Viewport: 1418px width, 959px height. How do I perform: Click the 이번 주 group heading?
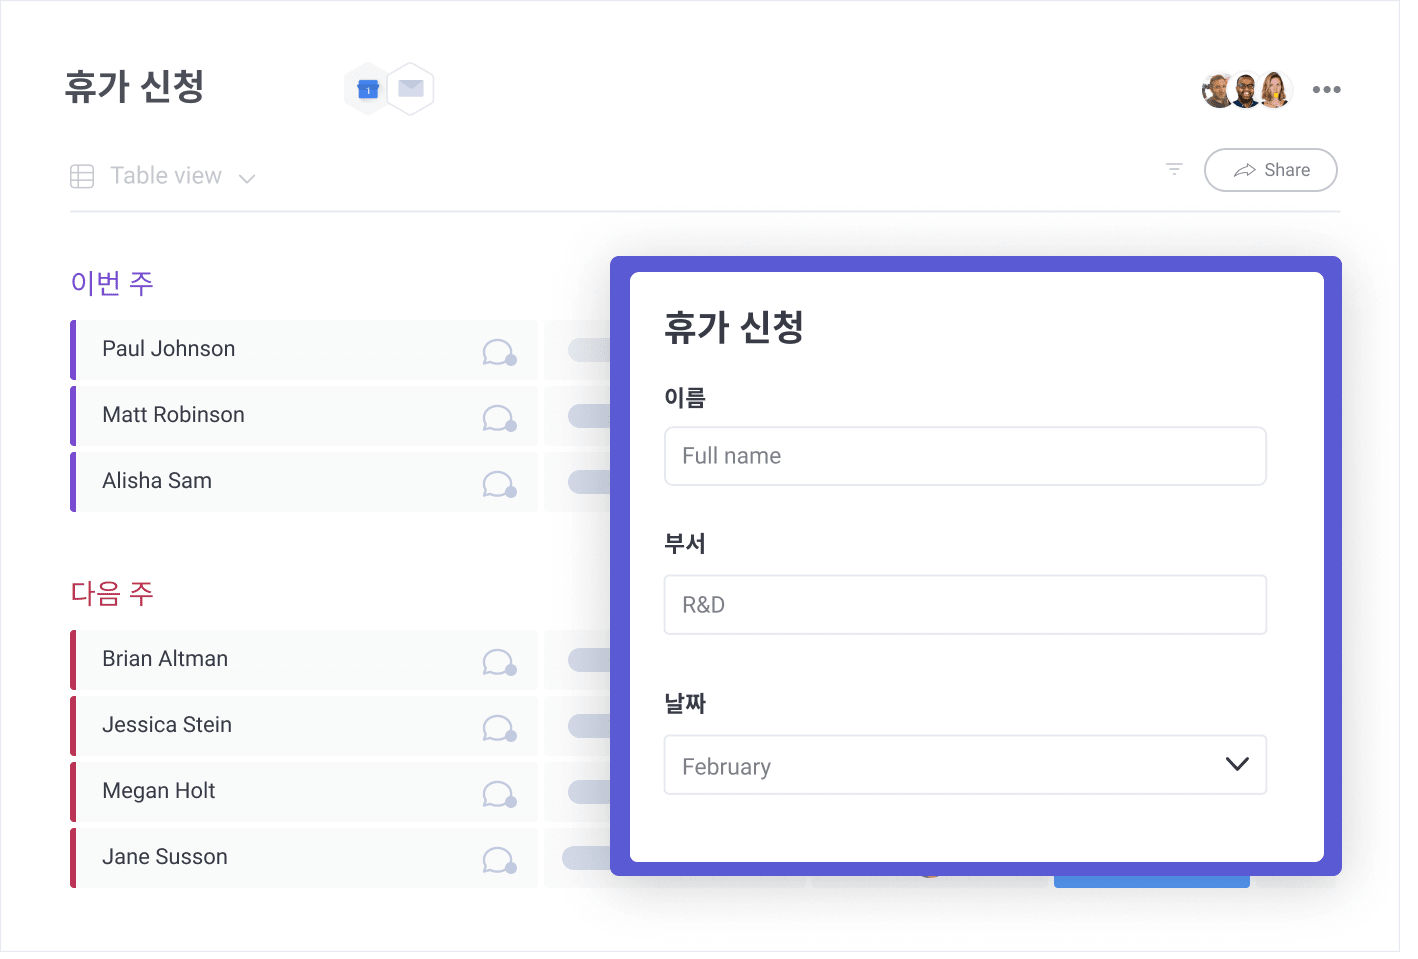click(x=112, y=283)
